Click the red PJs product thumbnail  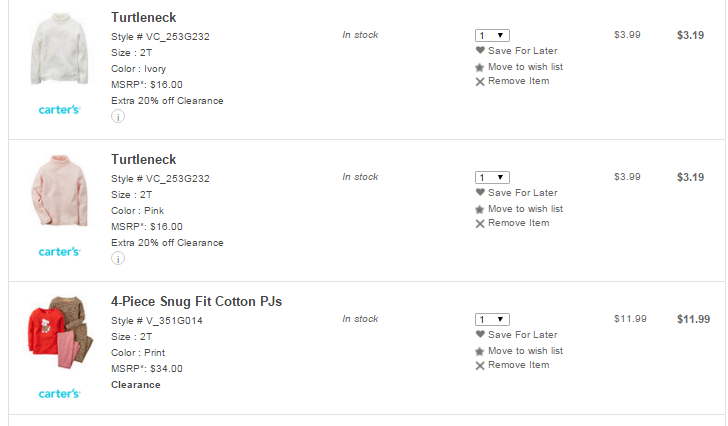(59, 337)
